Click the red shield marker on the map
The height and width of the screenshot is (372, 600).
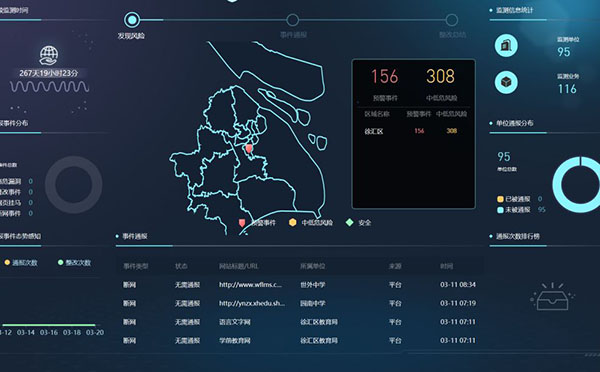pyautogui.click(x=249, y=148)
